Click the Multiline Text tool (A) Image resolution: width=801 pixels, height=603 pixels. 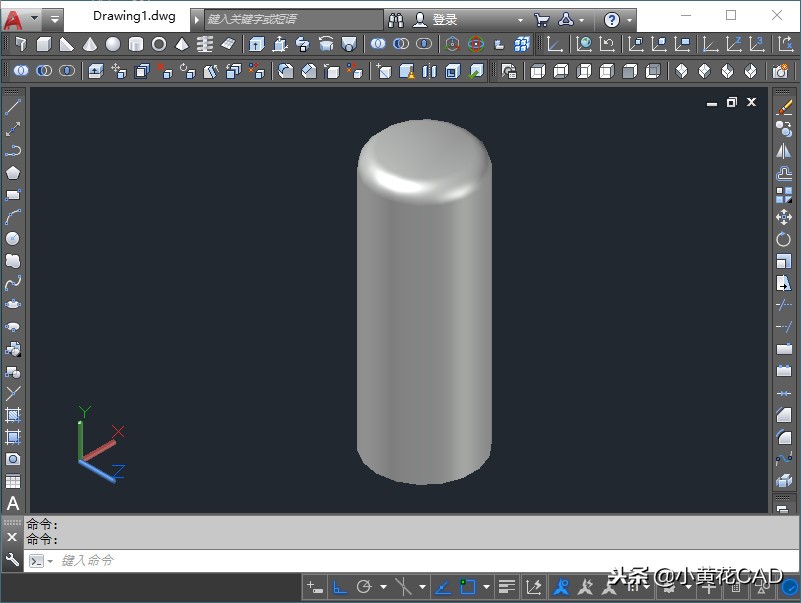pos(13,503)
